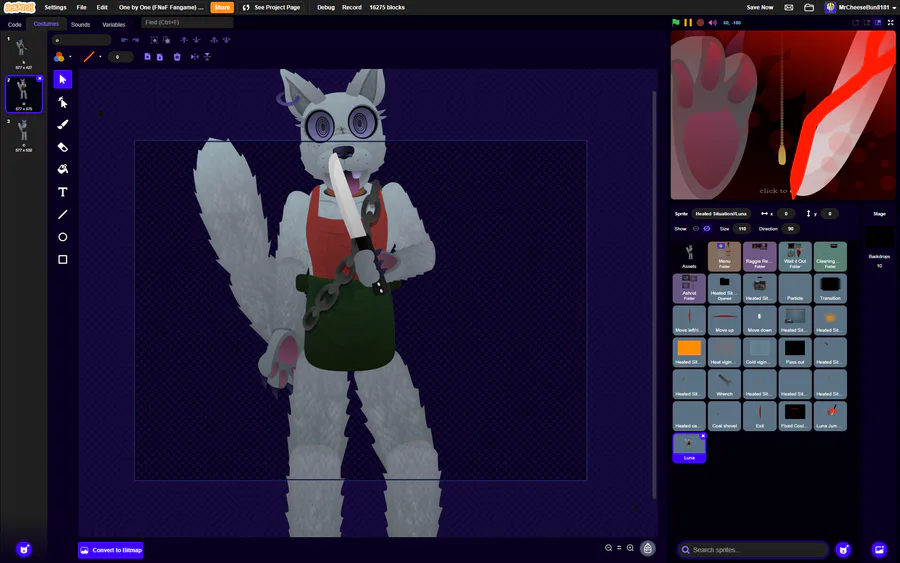900x563 pixels.
Task: Click the Record button
Action: [352, 7]
